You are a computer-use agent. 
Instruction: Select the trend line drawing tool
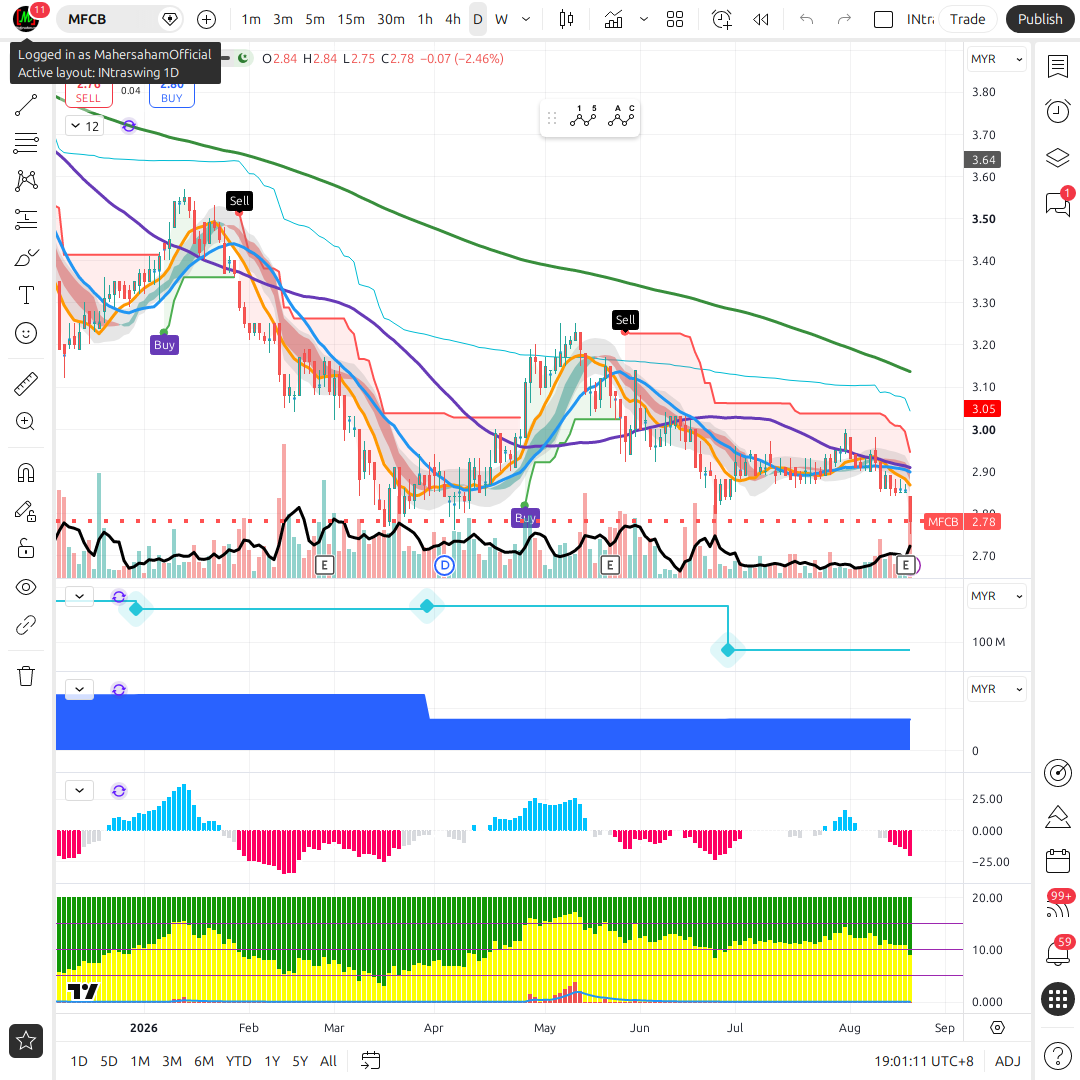coord(26,105)
